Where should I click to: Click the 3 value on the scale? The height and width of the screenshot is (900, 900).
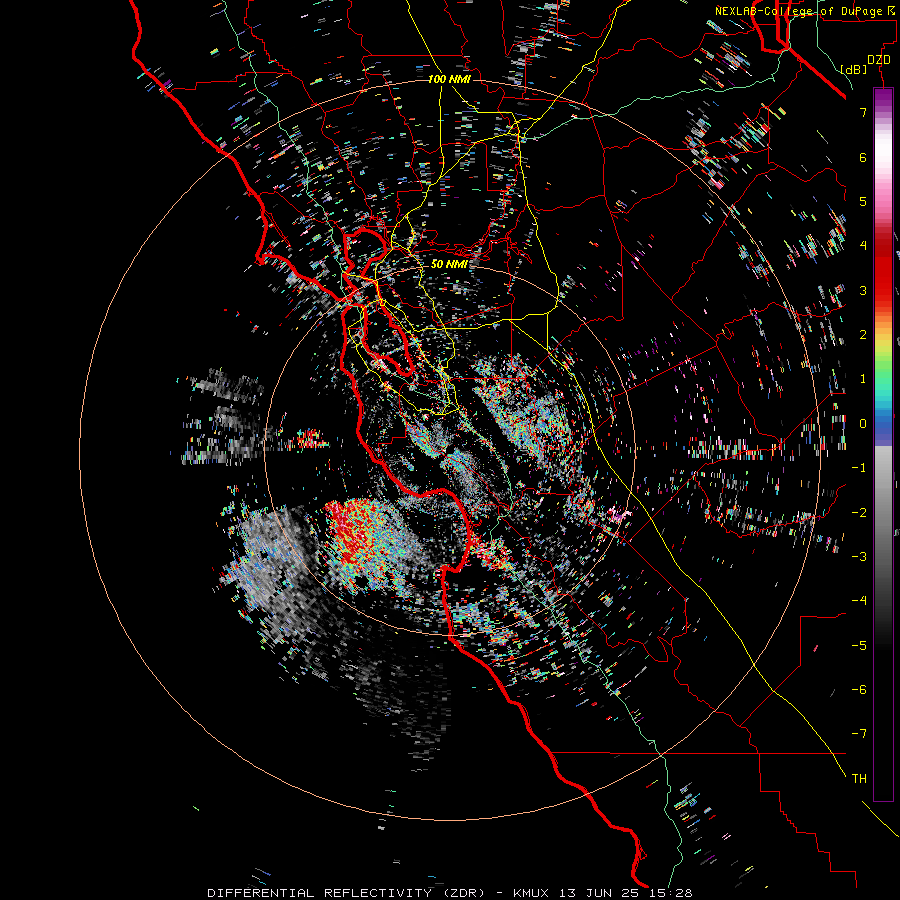click(863, 290)
